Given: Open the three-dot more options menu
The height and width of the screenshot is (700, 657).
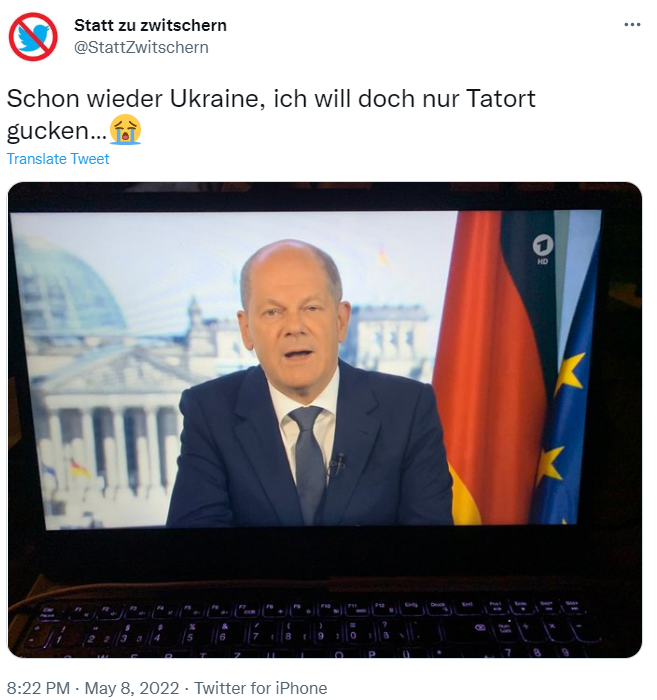Looking at the screenshot, I should [x=632, y=25].
